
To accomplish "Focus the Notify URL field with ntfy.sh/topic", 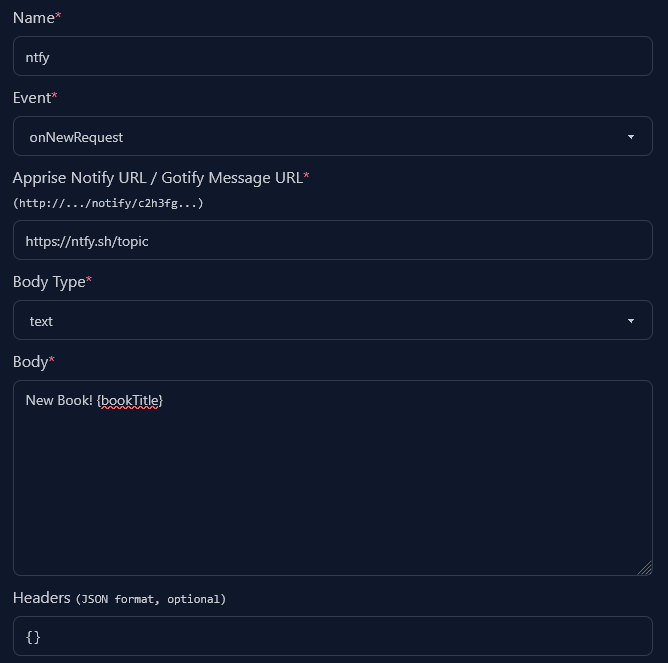I will click(x=332, y=241).
